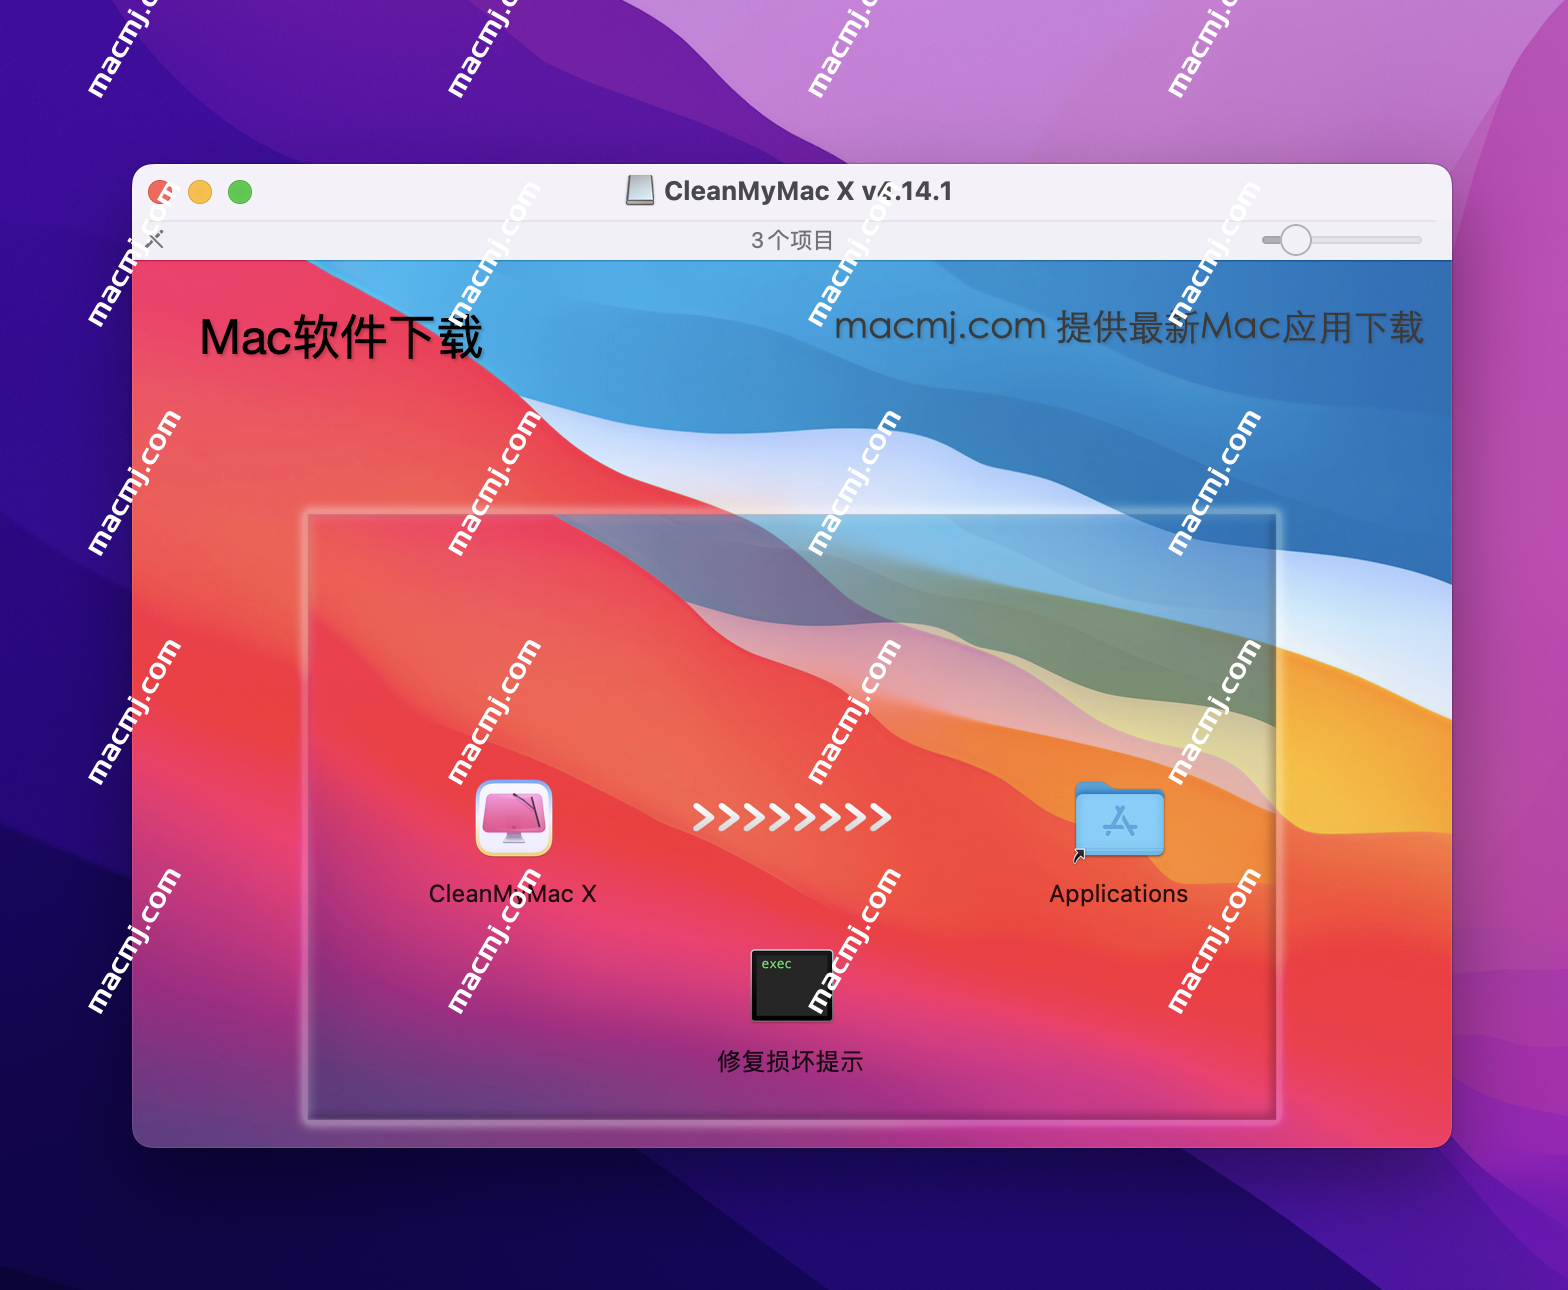Click the CleanMyMac X v4.14.1 window title
Screen dimensions: 1568x1290
tap(808, 191)
